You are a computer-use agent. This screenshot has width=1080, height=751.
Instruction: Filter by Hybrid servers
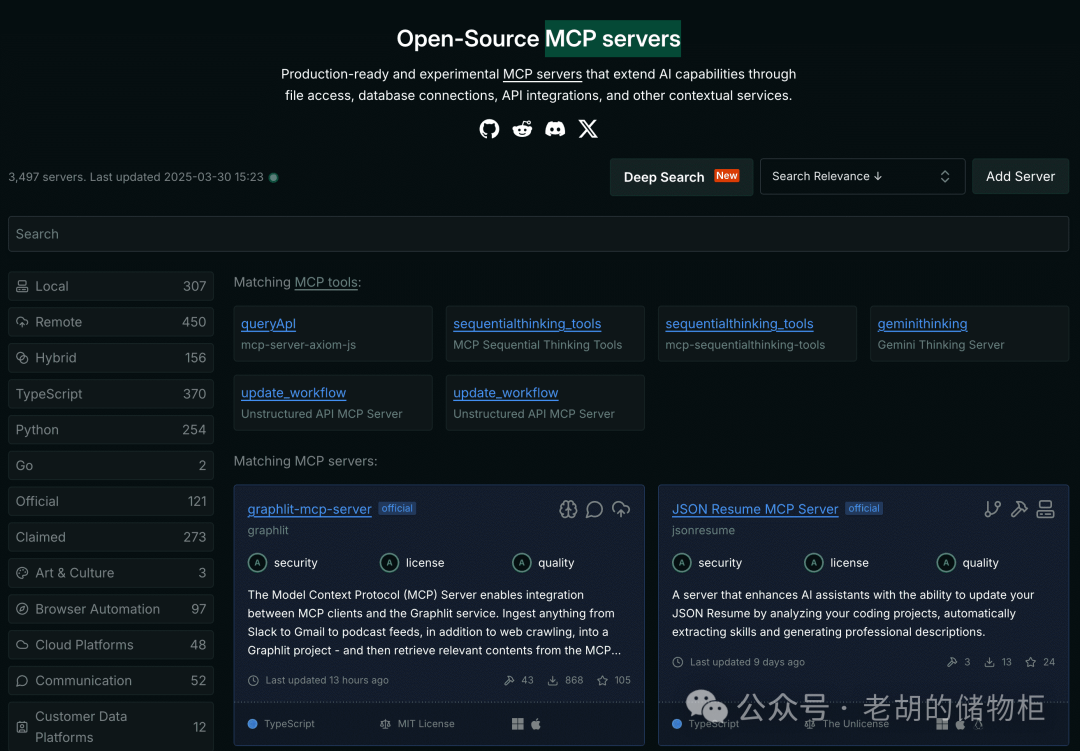click(x=111, y=358)
